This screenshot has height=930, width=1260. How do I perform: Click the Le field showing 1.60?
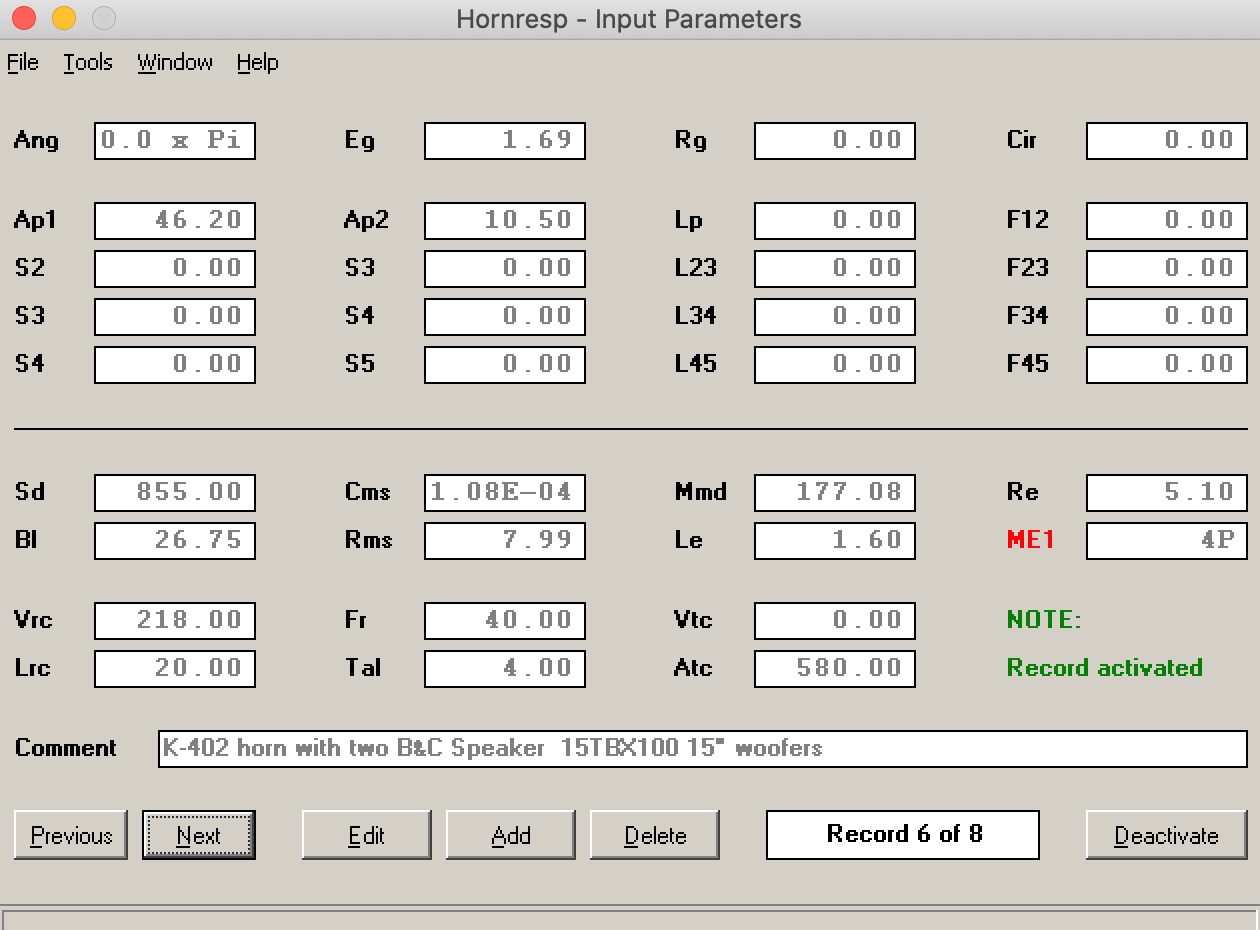coord(835,541)
